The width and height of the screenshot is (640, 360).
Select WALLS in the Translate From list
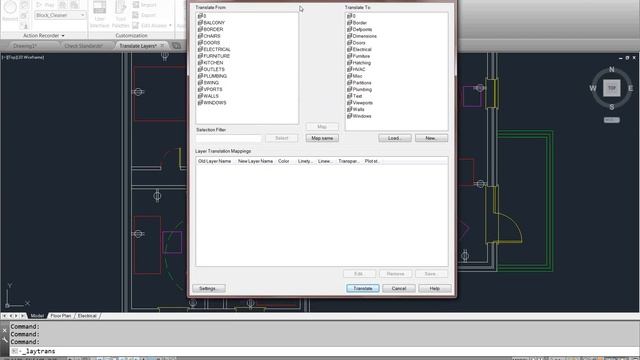pyautogui.click(x=208, y=96)
